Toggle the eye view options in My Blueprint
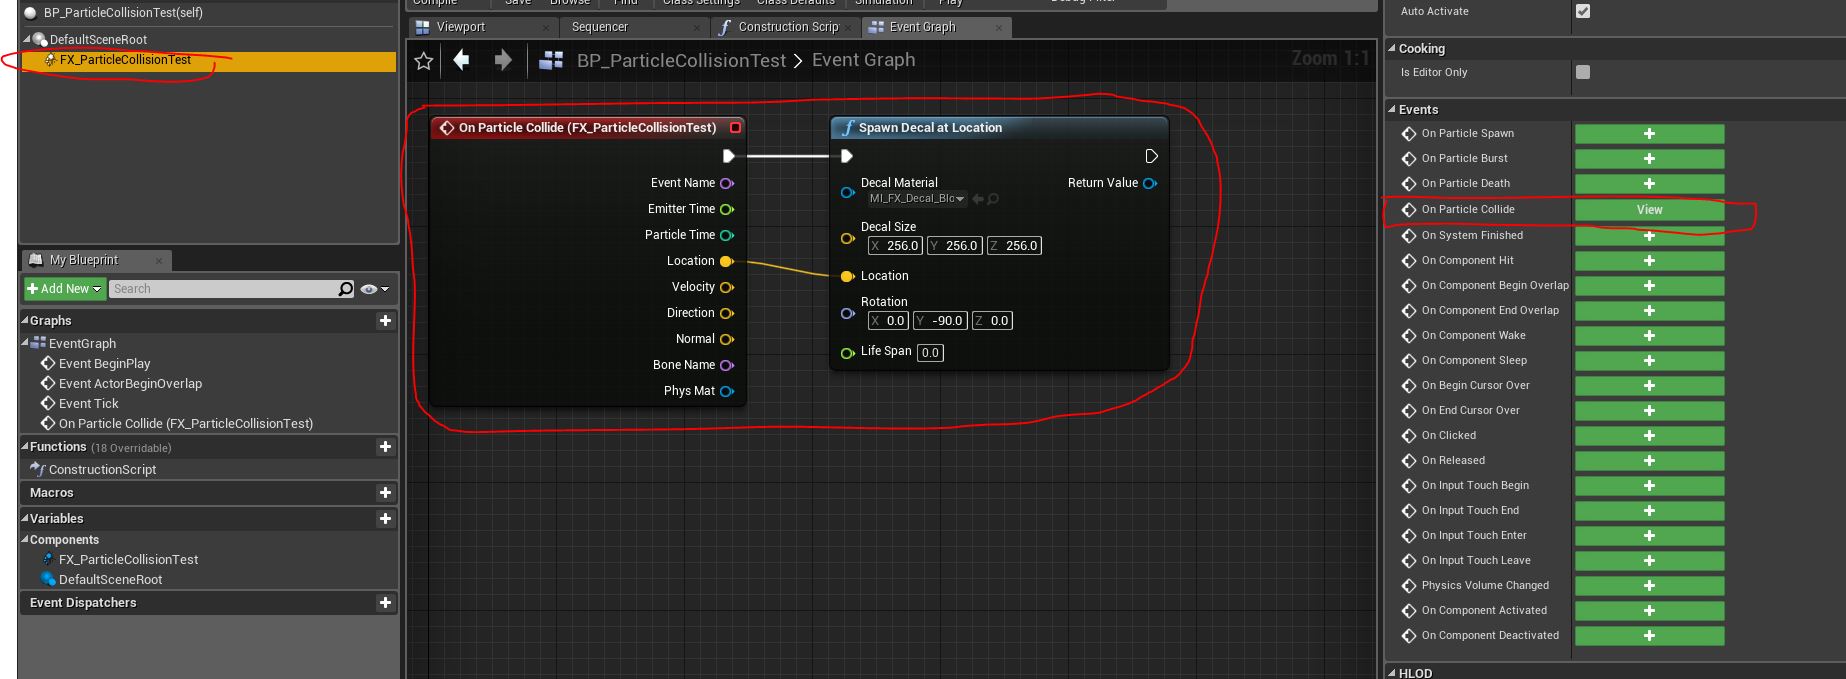 click(x=374, y=289)
